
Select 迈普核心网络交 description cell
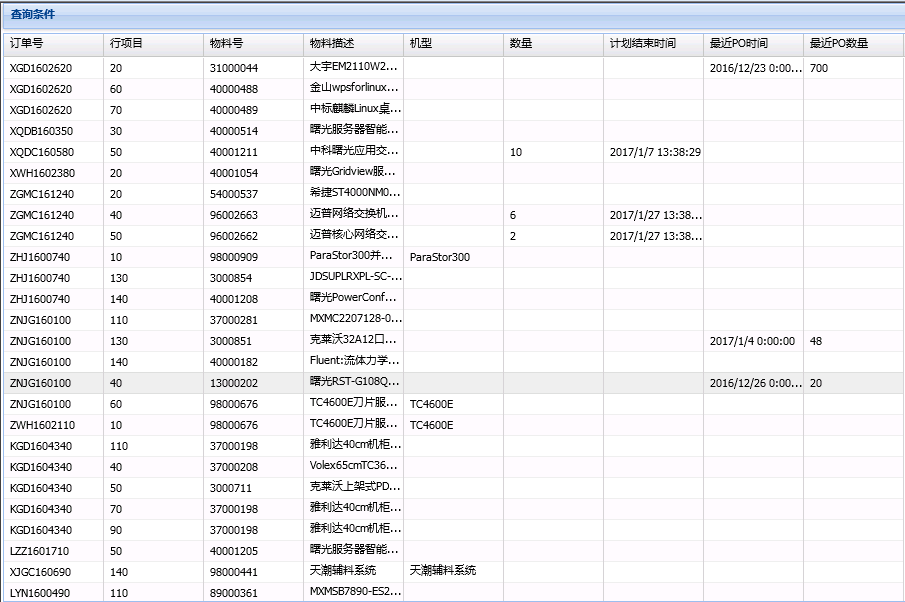coord(353,235)
